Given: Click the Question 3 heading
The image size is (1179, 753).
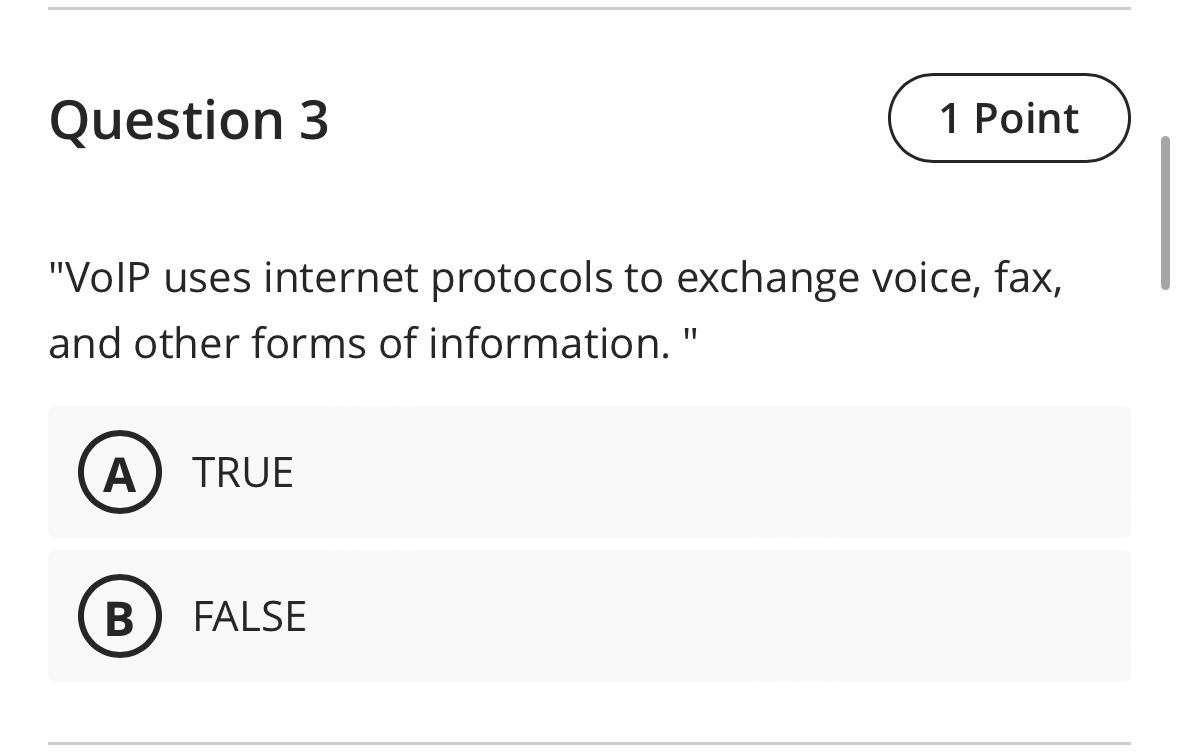Looking at the screenshot, I should (x=190, y=120).
